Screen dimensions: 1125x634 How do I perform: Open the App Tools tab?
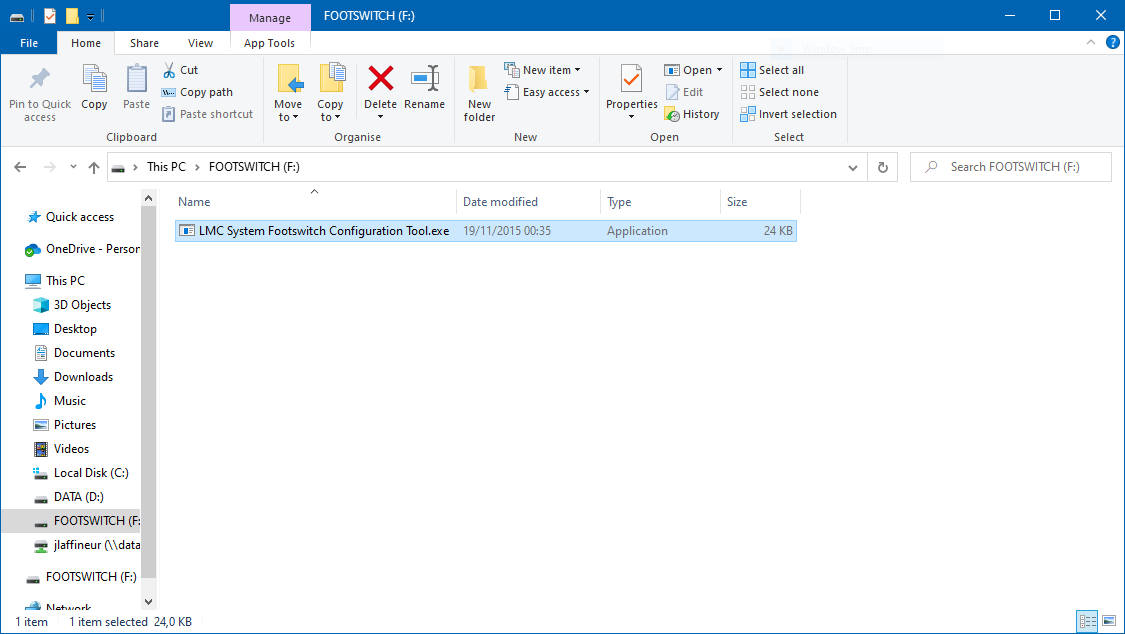click(x=269, y=43)
